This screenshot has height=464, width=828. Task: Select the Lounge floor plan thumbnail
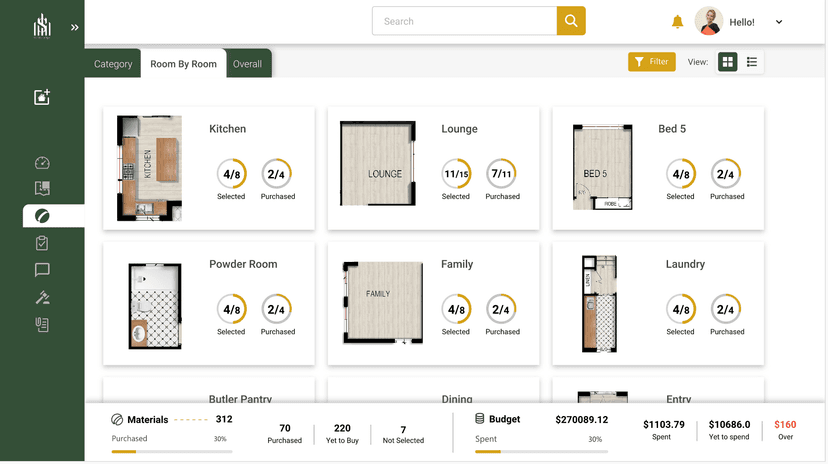(376, 164)
